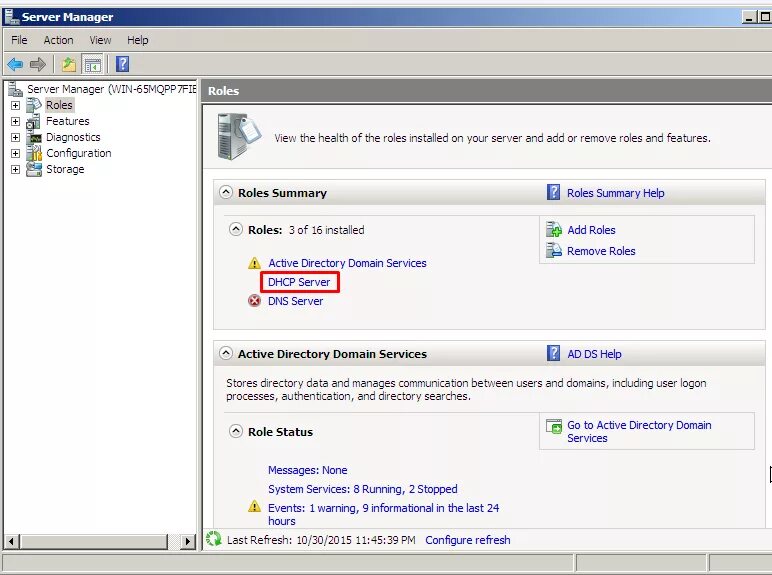Open the Roles Summary Help link
772x575 pixels.
pos(615,193)
